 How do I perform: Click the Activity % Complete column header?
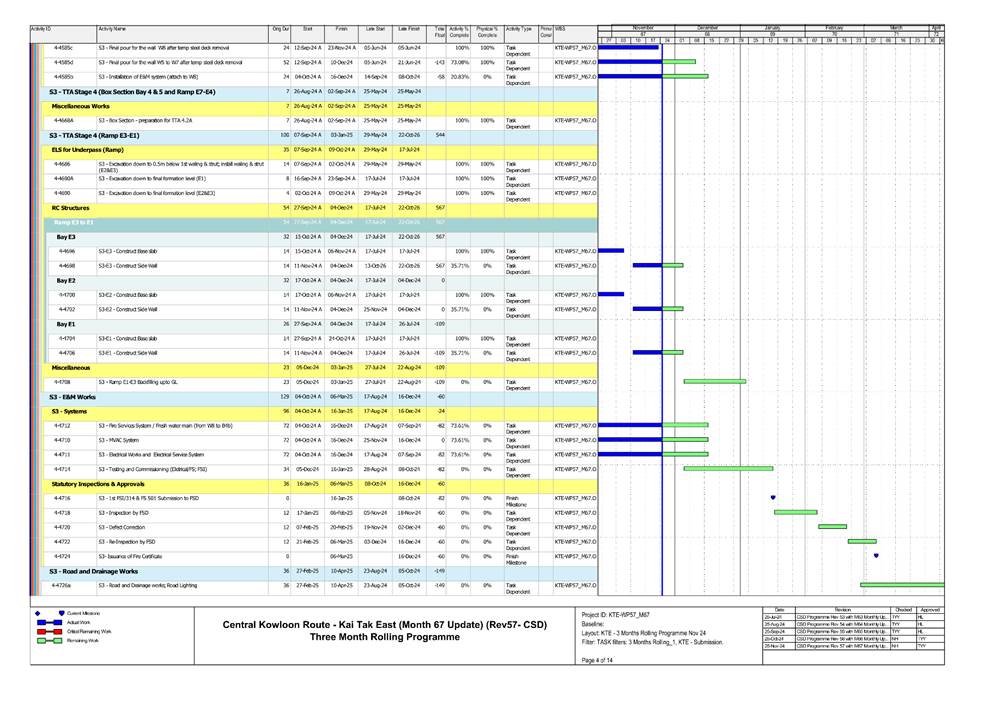coord(460,33)
